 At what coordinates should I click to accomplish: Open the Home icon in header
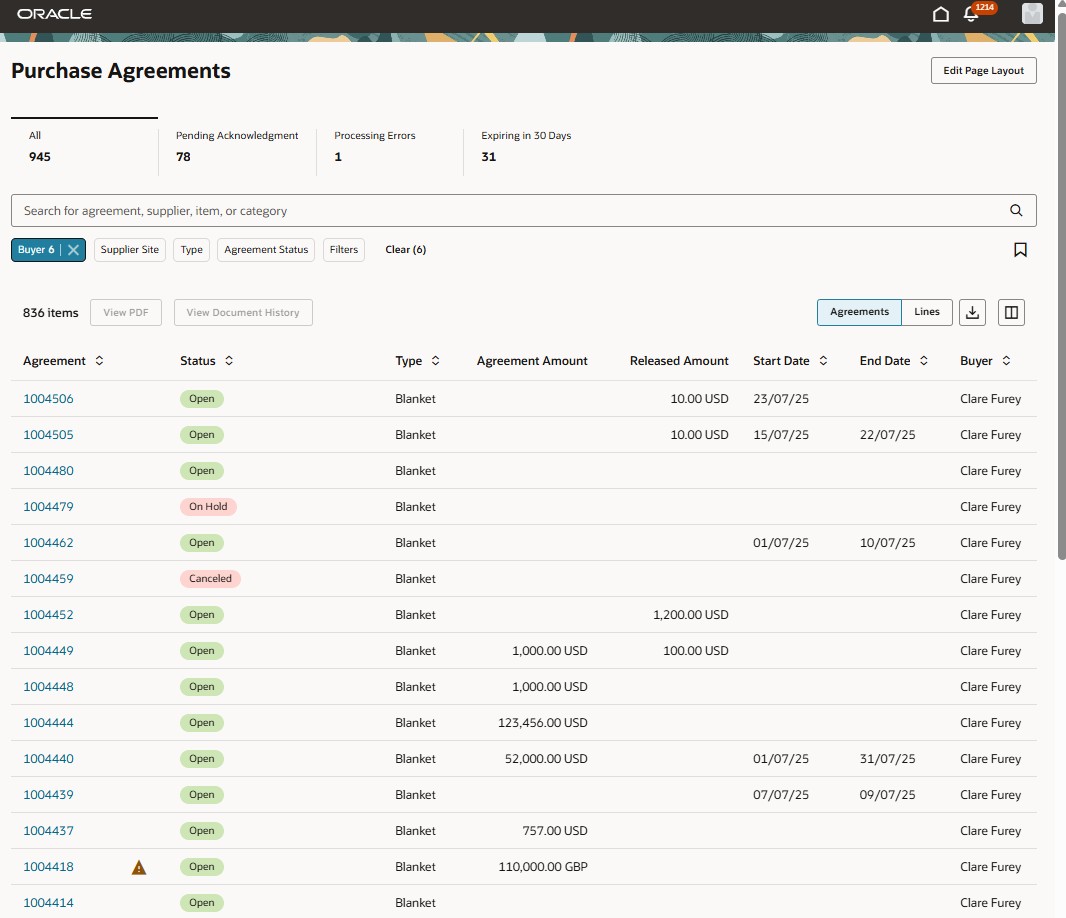940,14
